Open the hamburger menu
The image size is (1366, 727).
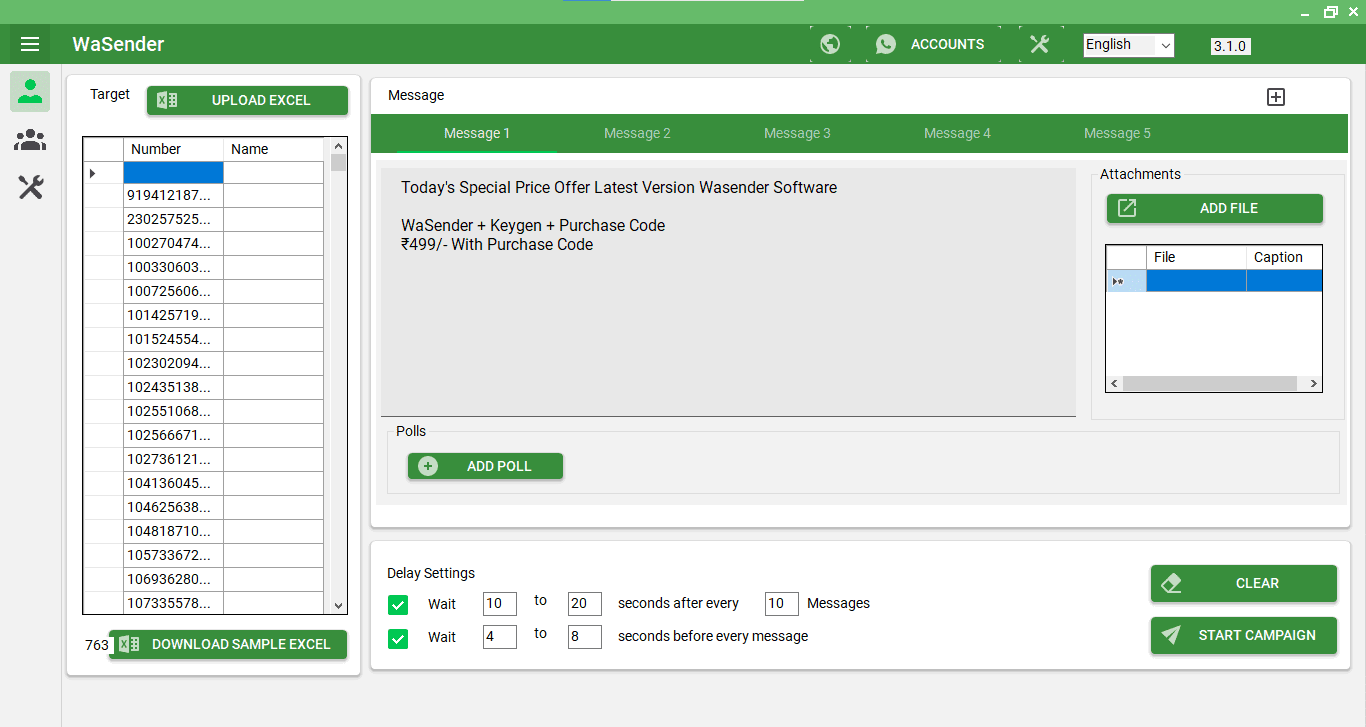(30, 44)
